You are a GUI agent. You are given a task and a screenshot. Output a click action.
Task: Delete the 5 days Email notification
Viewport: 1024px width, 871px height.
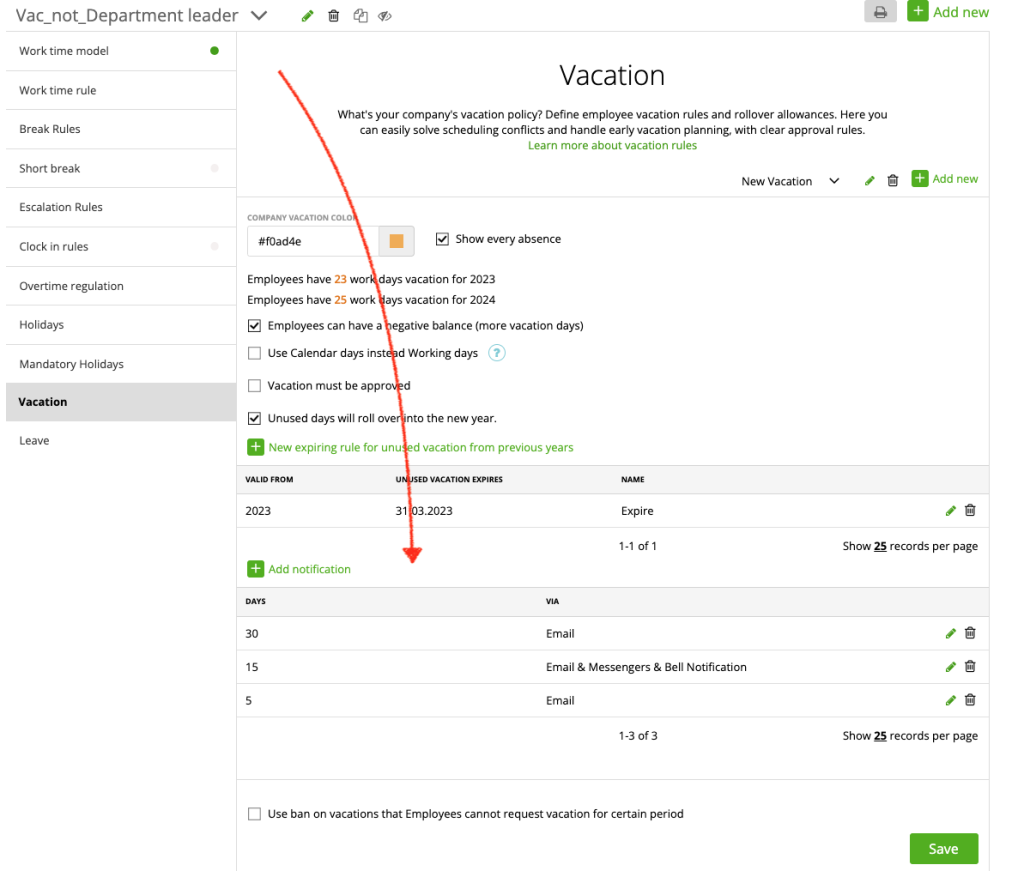[x=970, y=701]
